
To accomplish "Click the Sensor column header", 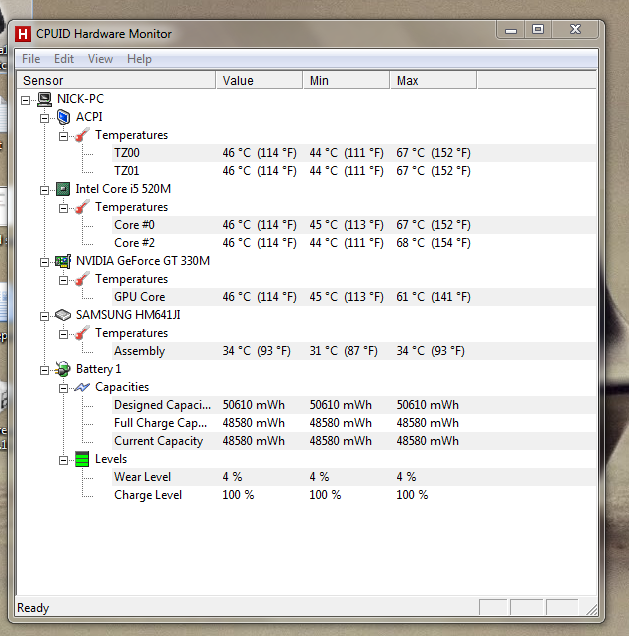I will click(x=116, y=80).
